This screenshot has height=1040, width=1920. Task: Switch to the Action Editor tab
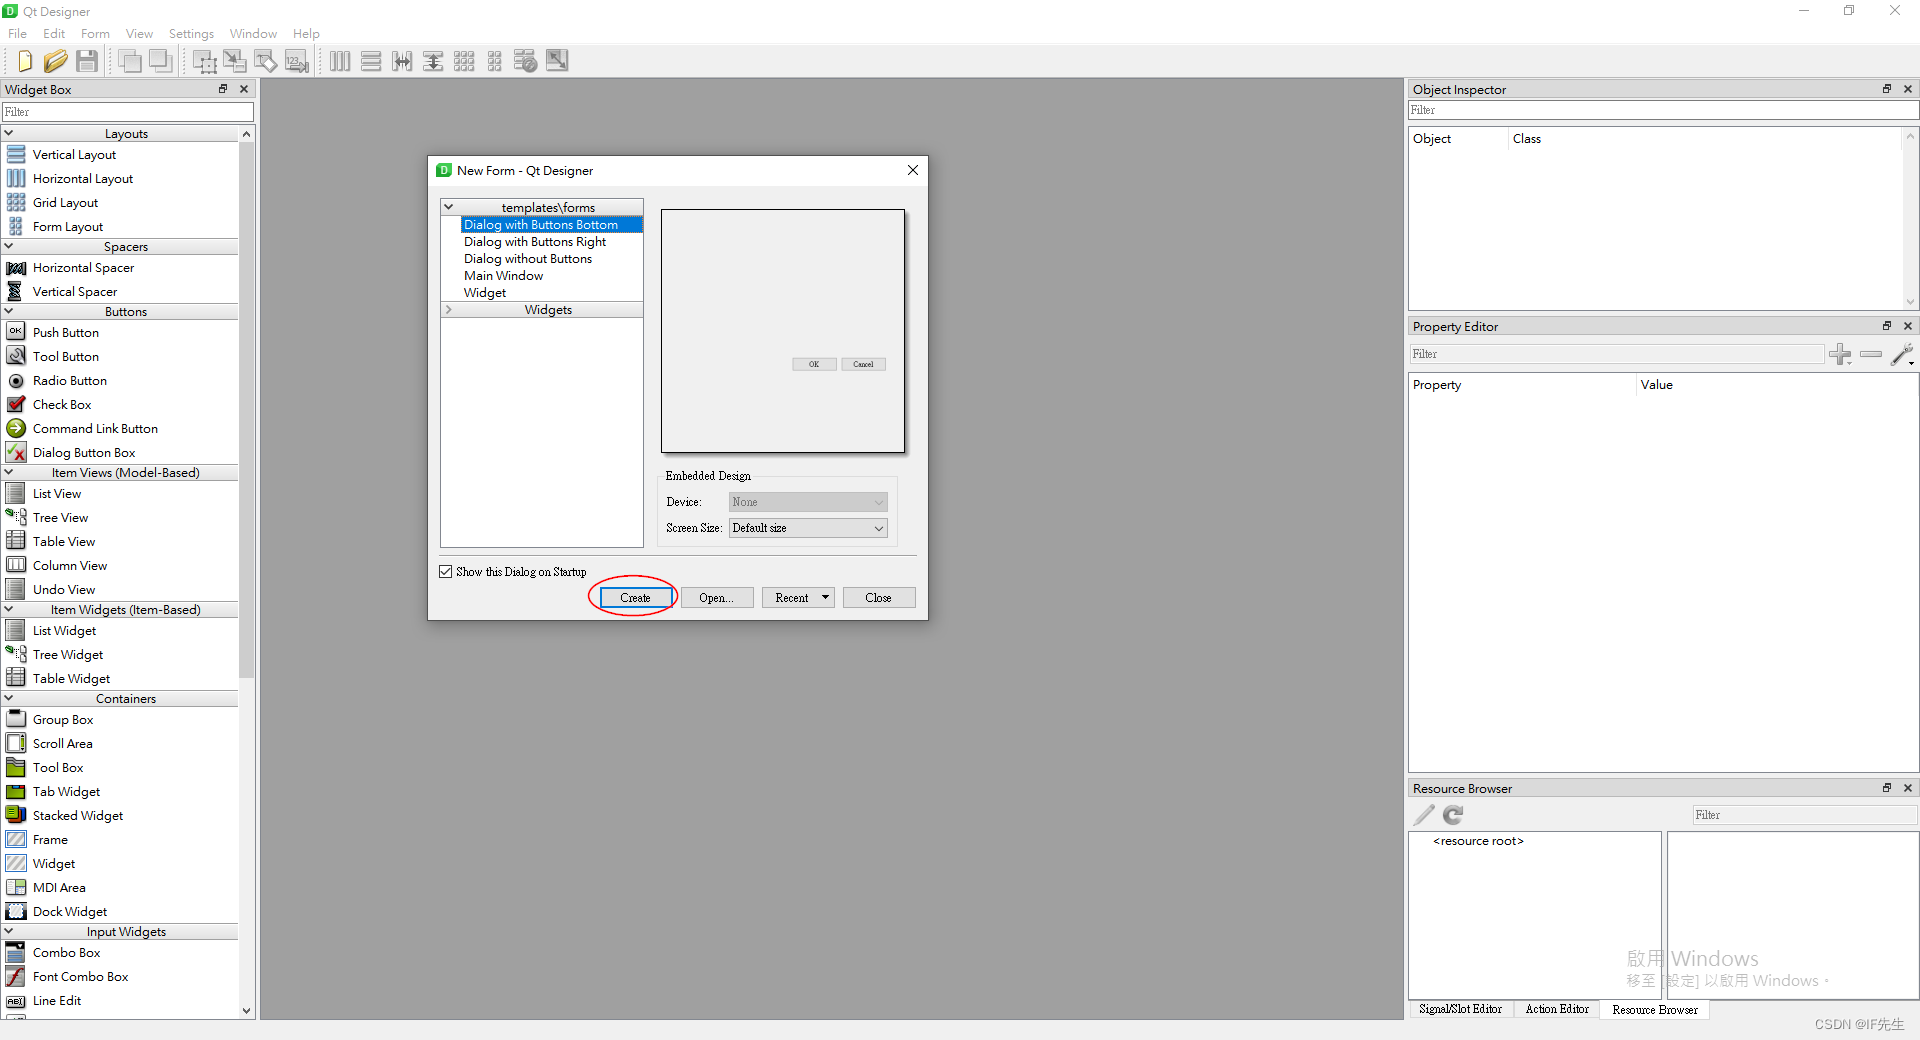coord(1557,1009)
